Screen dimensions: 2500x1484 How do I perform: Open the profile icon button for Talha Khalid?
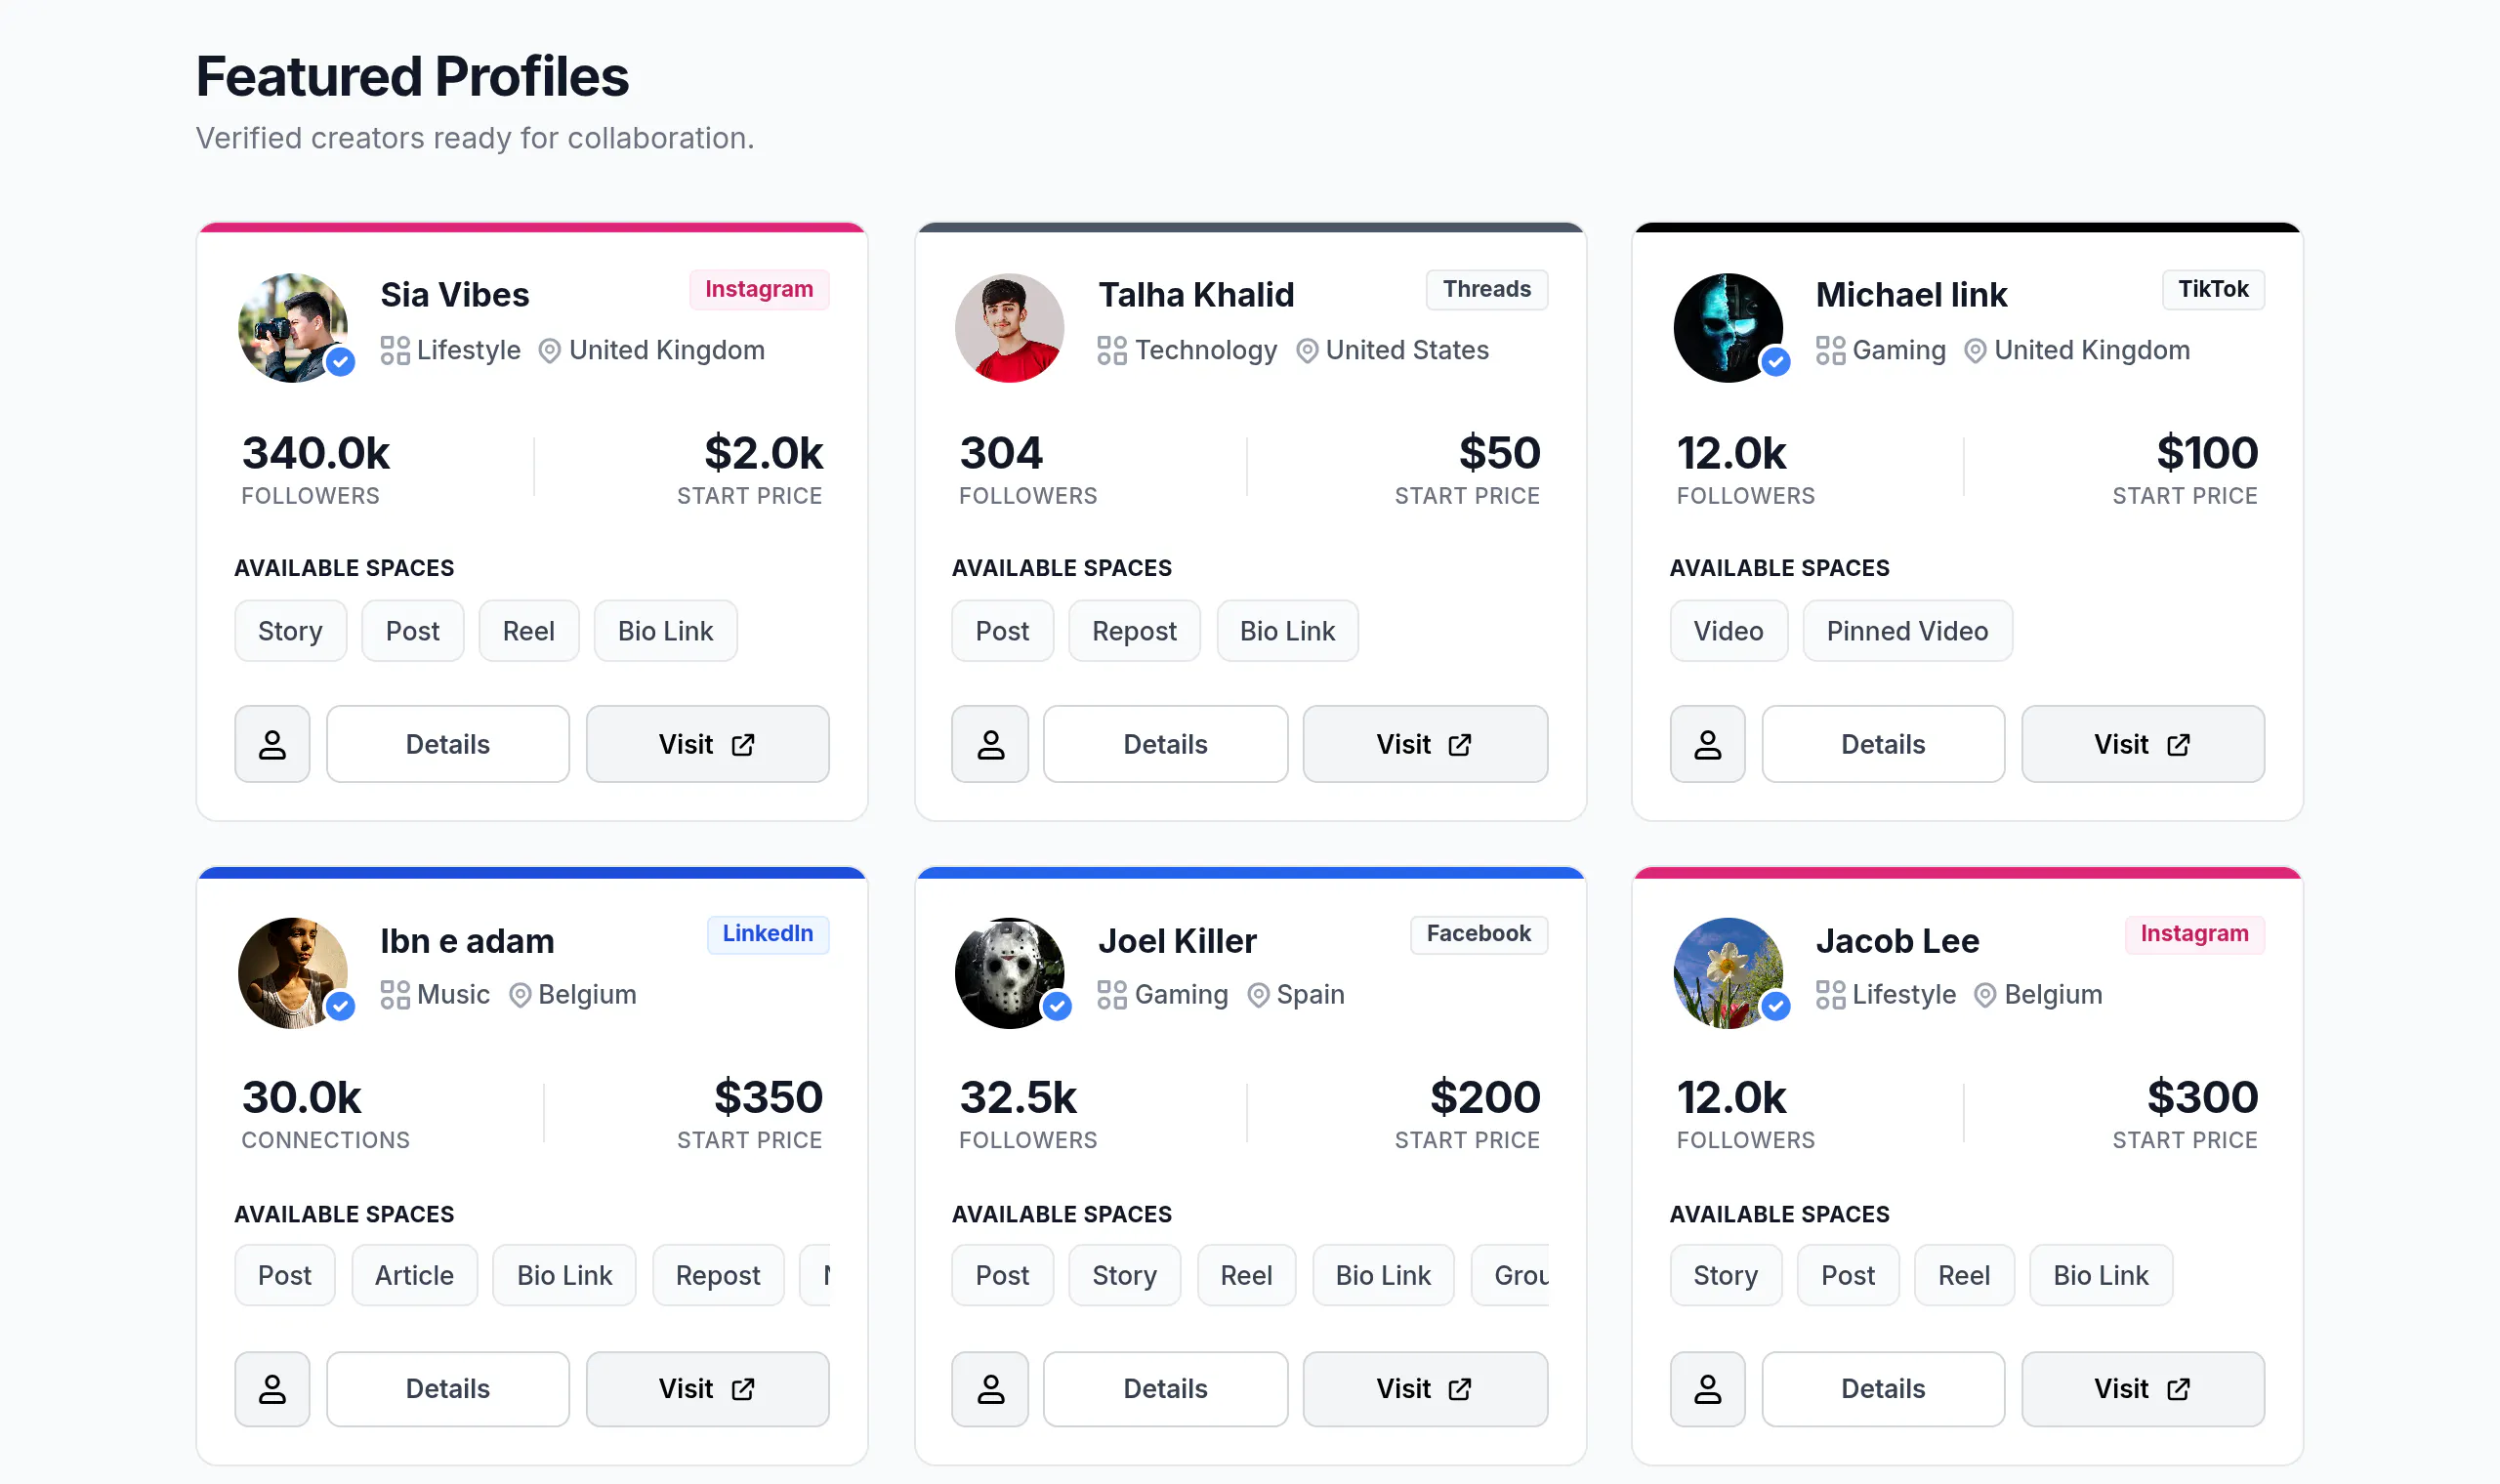tap(990, 744)
